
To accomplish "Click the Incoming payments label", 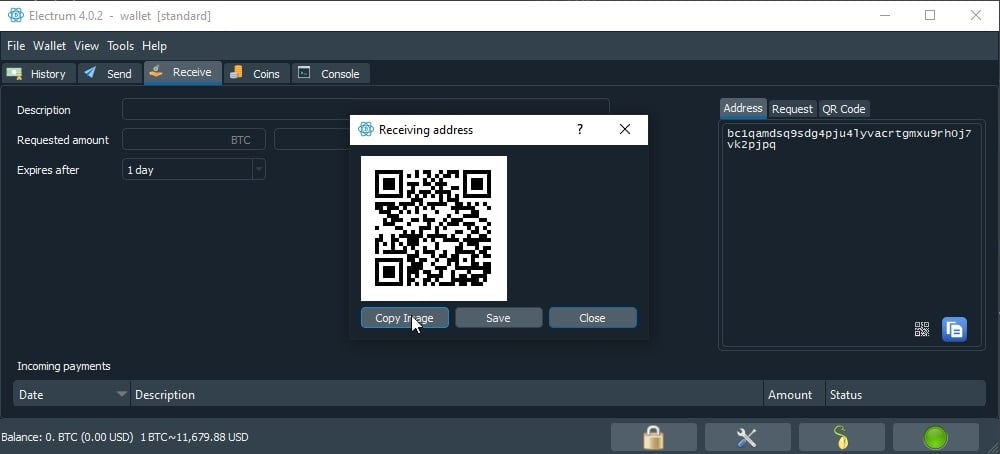I will tap(64, 366).
